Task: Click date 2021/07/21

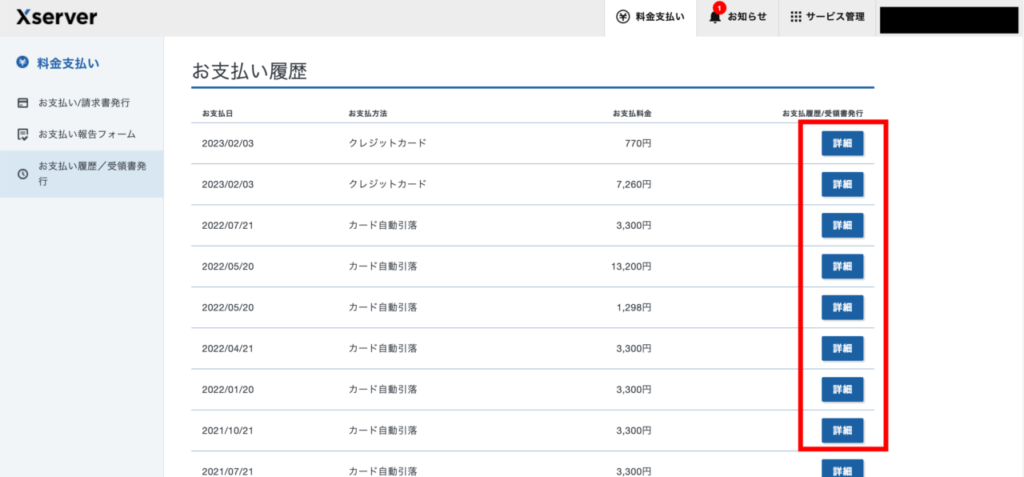Action: (227, 471)
